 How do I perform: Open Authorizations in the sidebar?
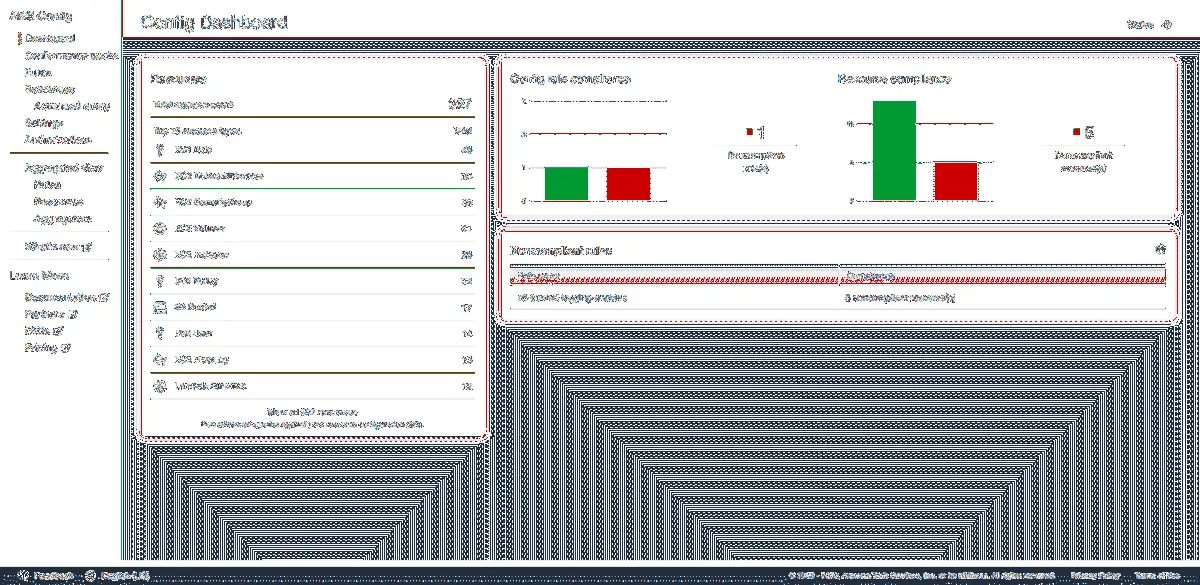[58, 140]
